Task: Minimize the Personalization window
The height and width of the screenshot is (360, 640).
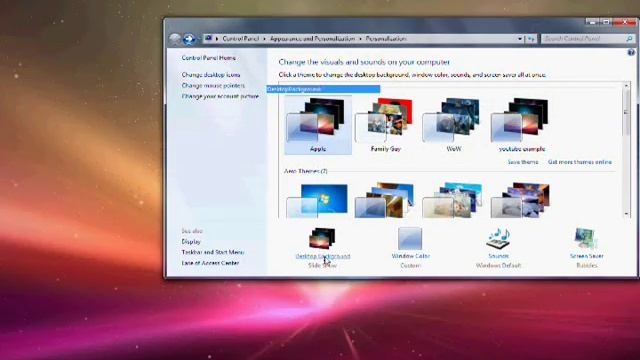Action: click(592, 22)
